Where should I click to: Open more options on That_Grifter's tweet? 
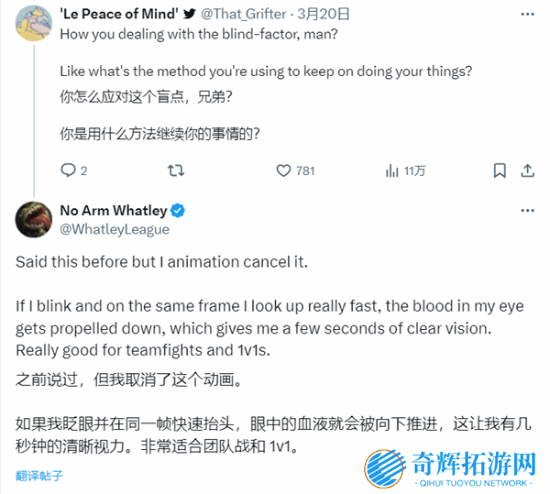(x=528, y=14)
